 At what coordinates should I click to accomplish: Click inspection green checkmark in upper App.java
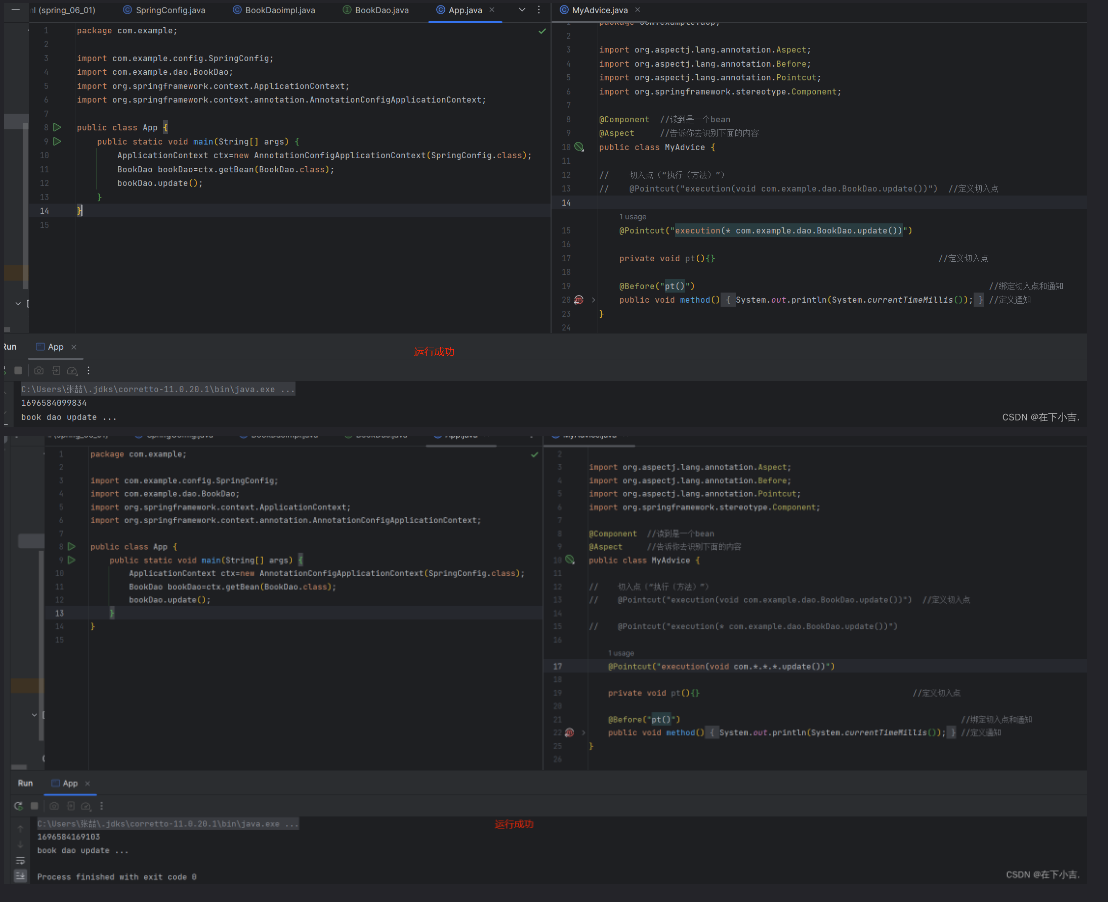point(542,31)
